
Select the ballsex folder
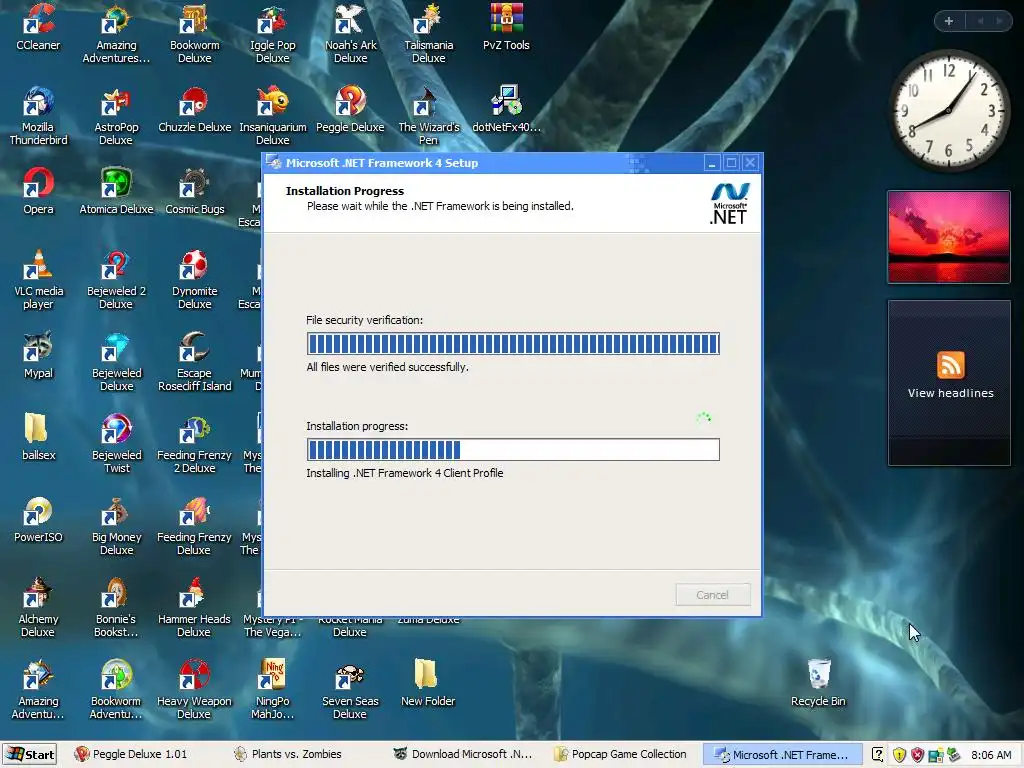[x=38, y=430]
